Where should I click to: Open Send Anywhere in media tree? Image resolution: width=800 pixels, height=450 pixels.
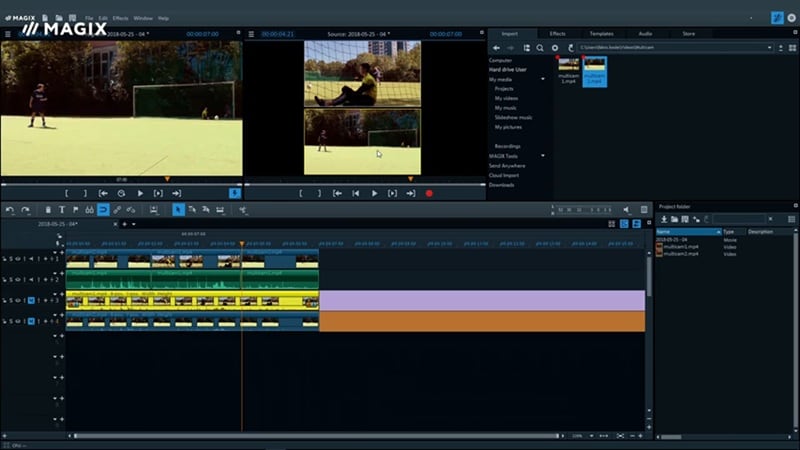pyautogui.click(x=507, y=165)
